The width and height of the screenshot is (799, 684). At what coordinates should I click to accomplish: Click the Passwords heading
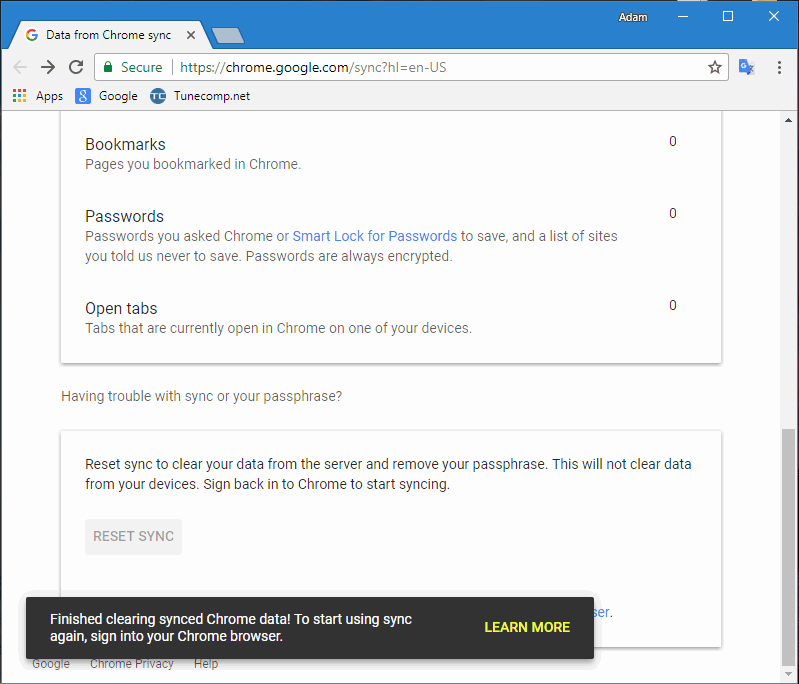pyautogui.click(x=124, y=216)
